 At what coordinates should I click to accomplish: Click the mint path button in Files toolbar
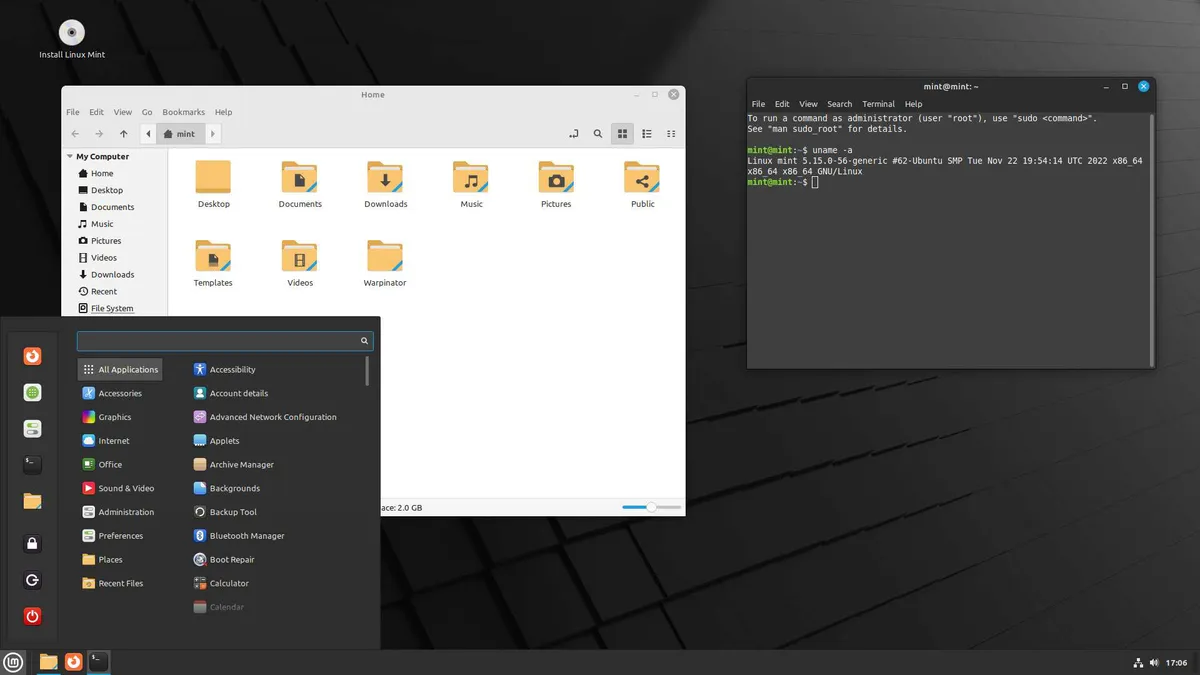pos(181,134)
